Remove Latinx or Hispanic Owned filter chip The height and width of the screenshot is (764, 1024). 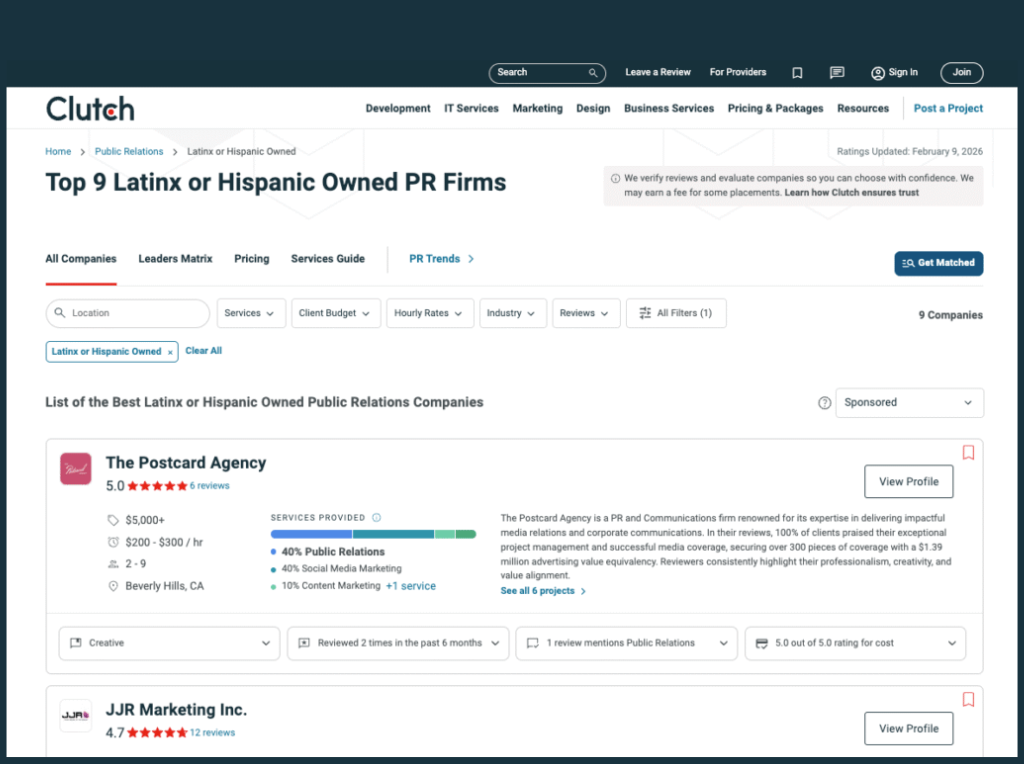[170, 352]
